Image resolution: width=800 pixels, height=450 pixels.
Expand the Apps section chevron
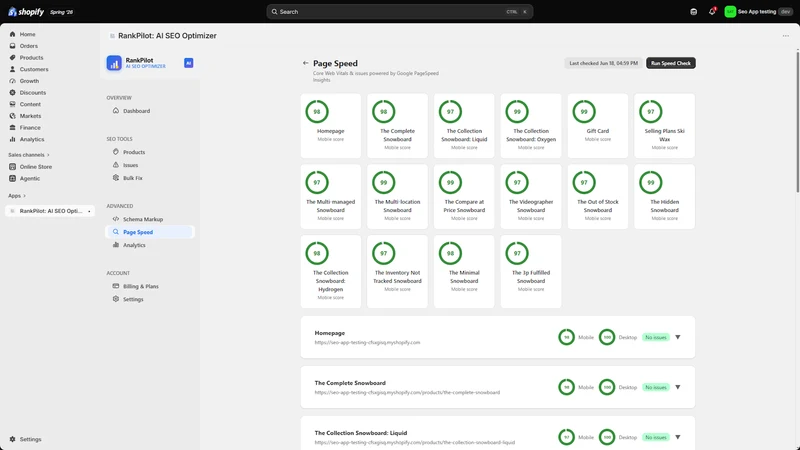point(24,196)
